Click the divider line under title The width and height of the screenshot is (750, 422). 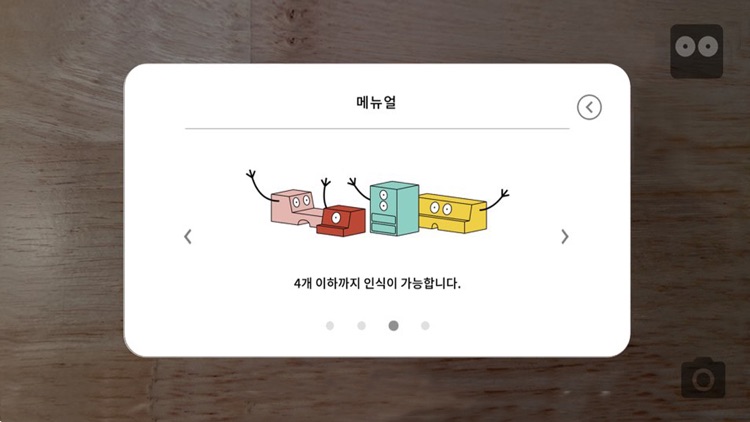[x=377, y=129]
